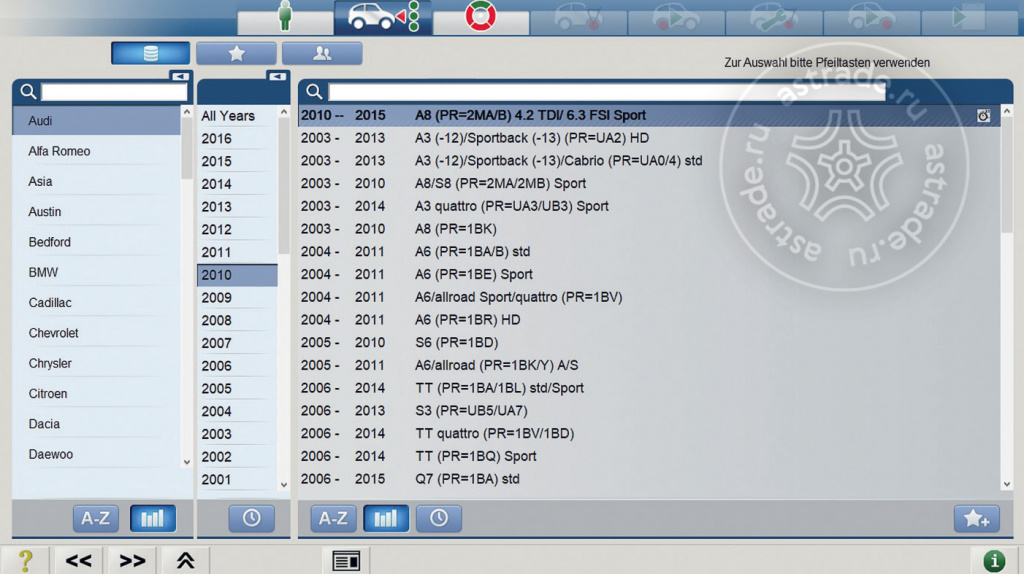Choose All Years filter

click(x=237, y=116)
